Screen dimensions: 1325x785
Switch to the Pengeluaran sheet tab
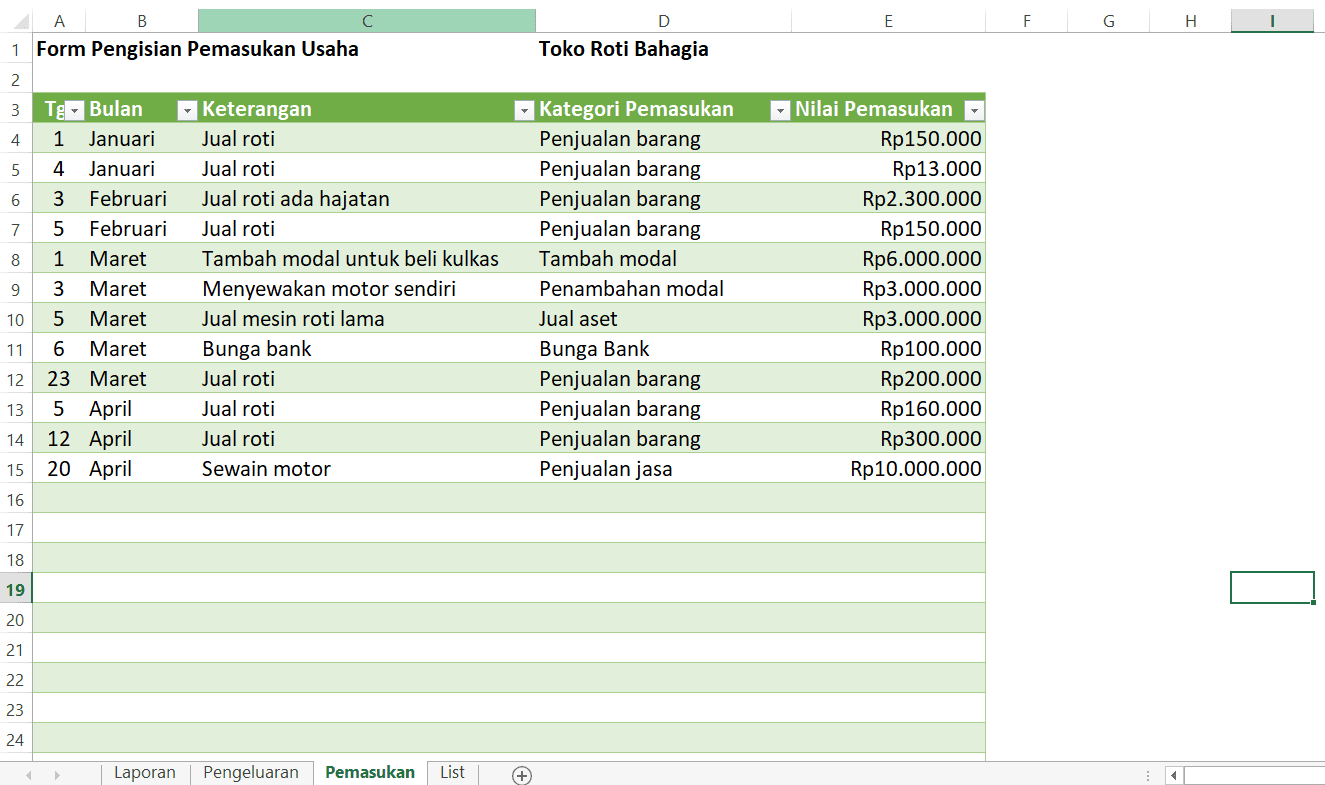tap(251, 772)
